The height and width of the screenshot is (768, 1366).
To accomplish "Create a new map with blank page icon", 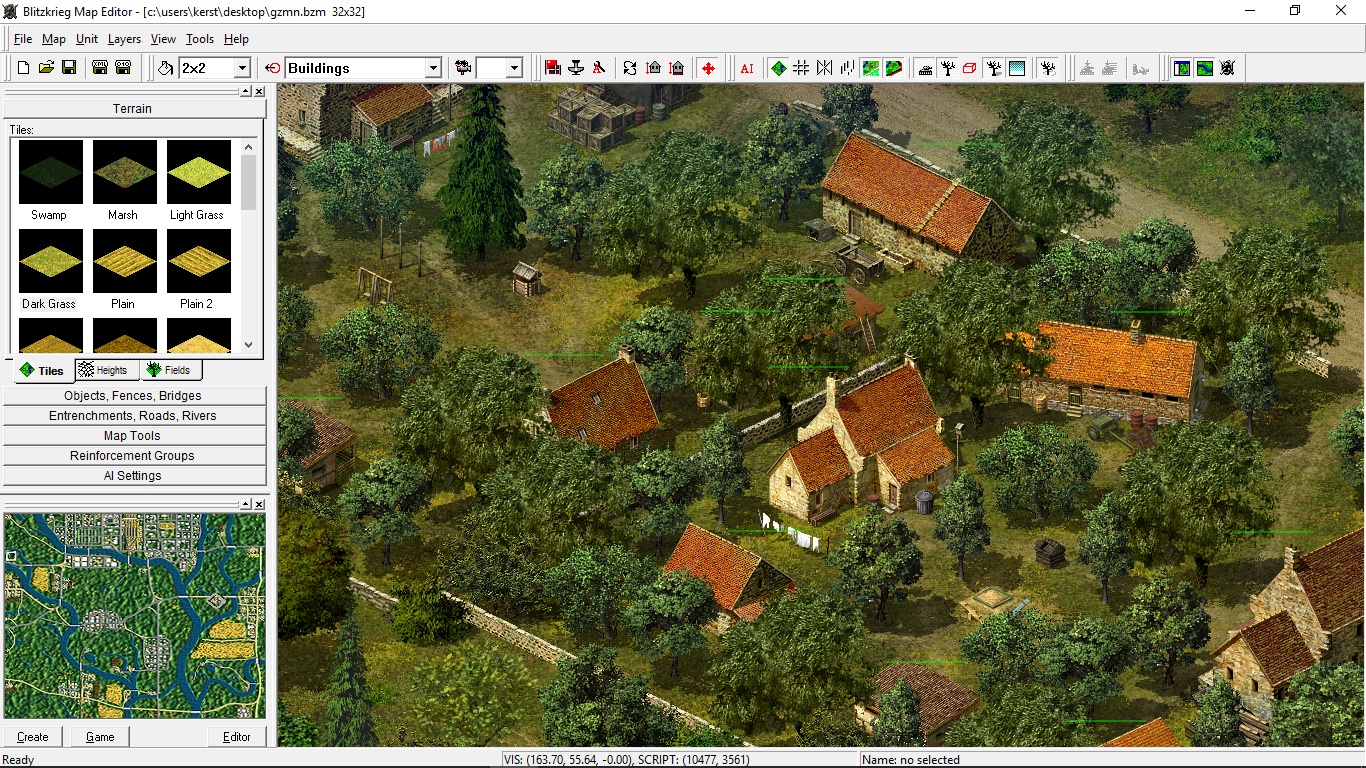I will 23,68.
